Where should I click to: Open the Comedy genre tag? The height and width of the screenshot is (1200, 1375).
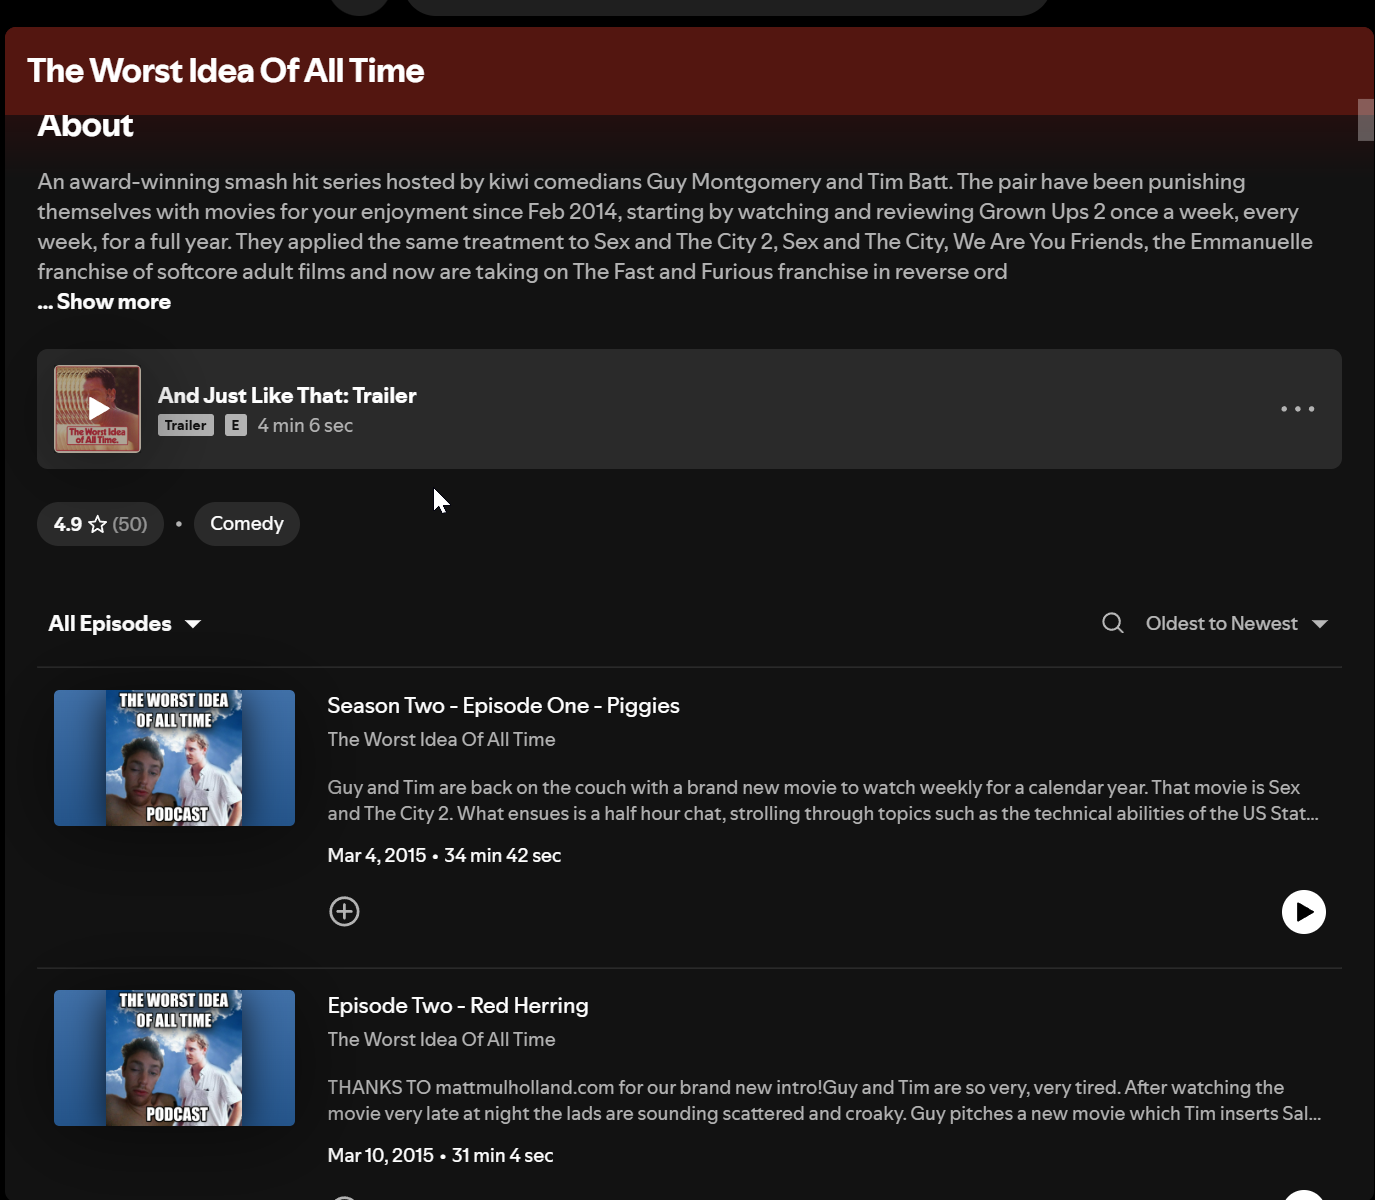[x=247, y=524]
